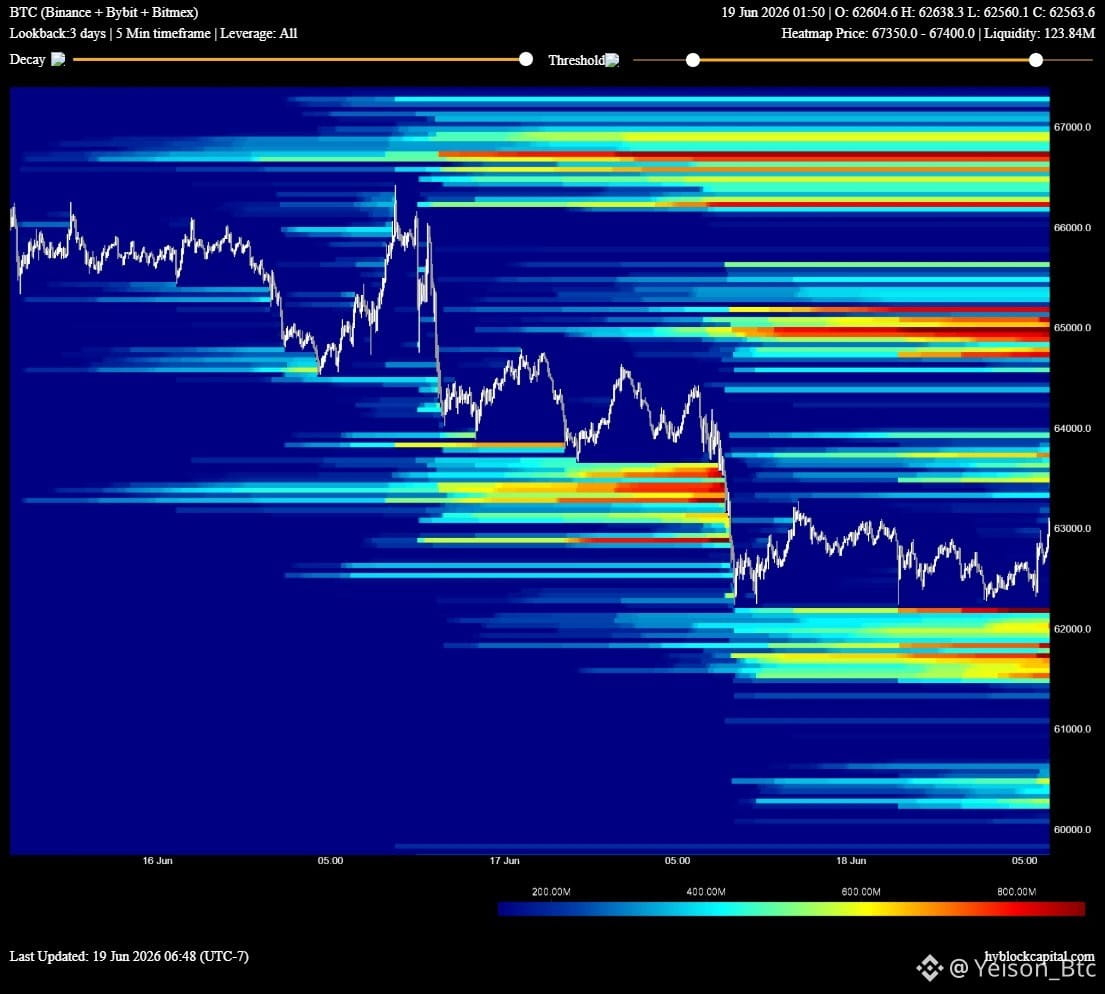Click the Decay label

pyautogui.click(x=27, y=59)
